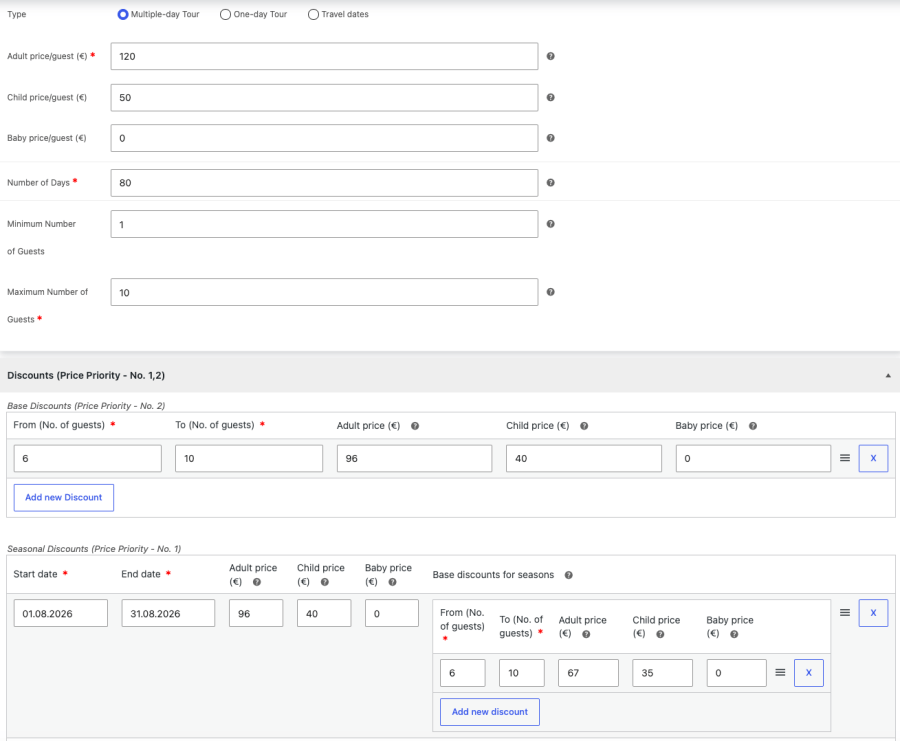Viewport: 900px width, 741px height.
Task: Remove nested season discount row with X
Action: tap(809, 673)
